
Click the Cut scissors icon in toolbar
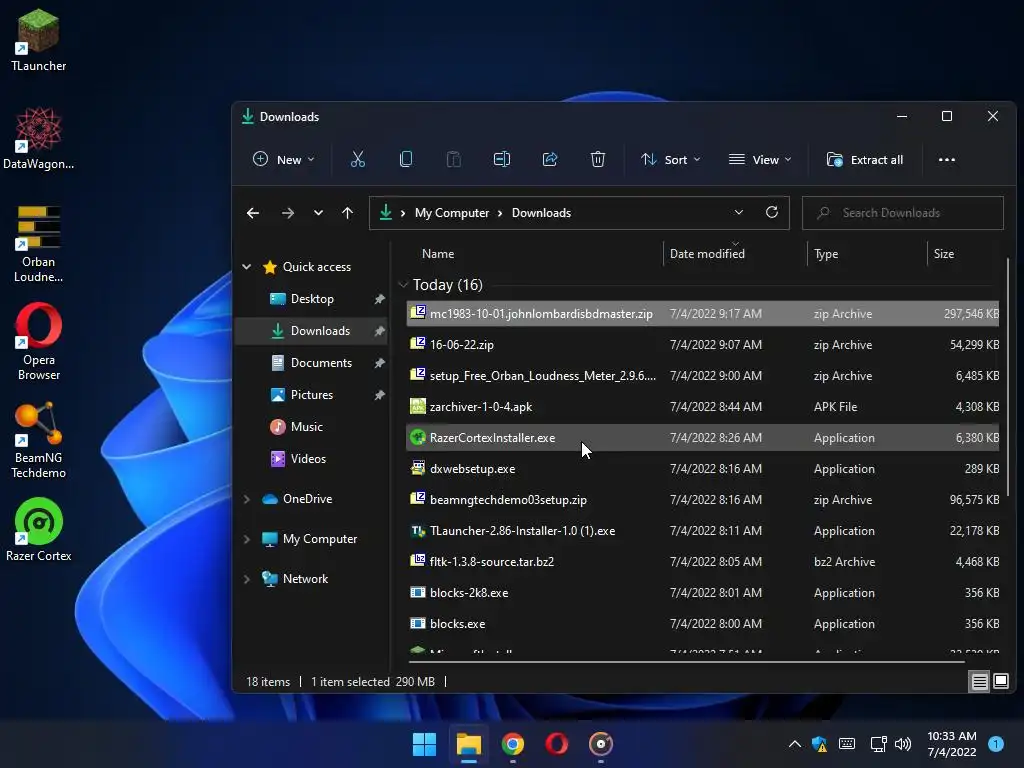pos(358,159)
